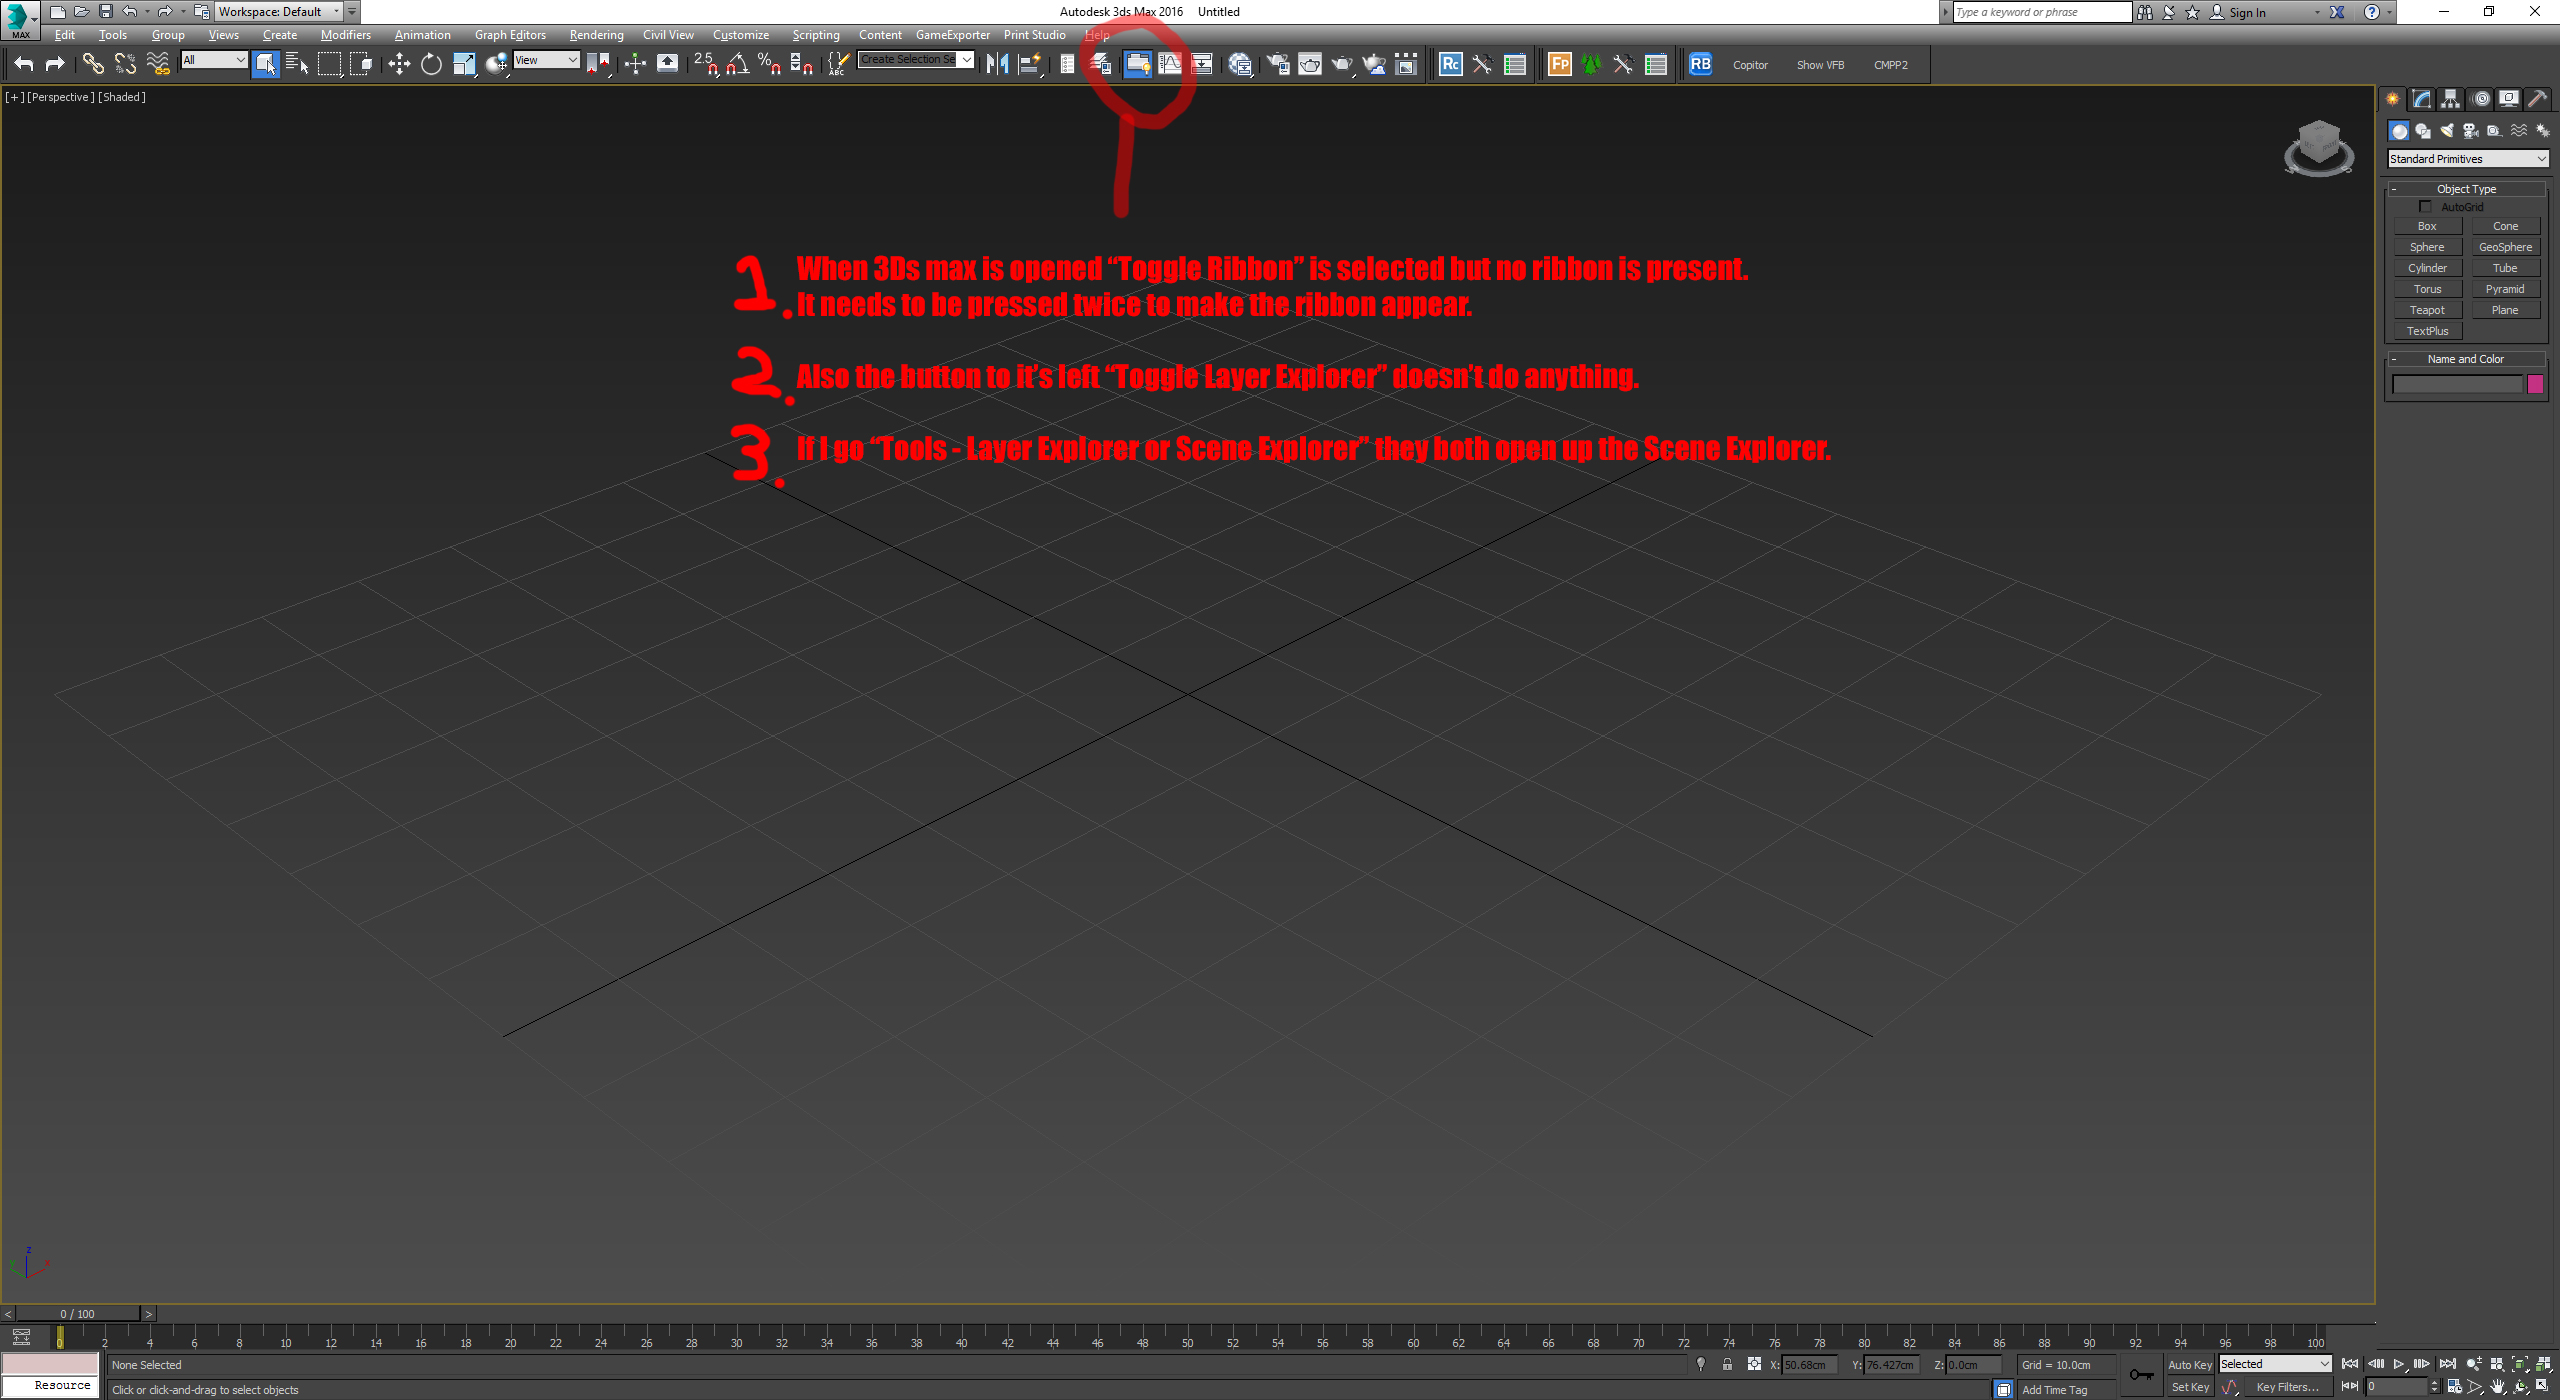The height and width of the screenshot is (1400, 2560).
Task: Click the Teapot primitive button
Action: click(2427, 310)
